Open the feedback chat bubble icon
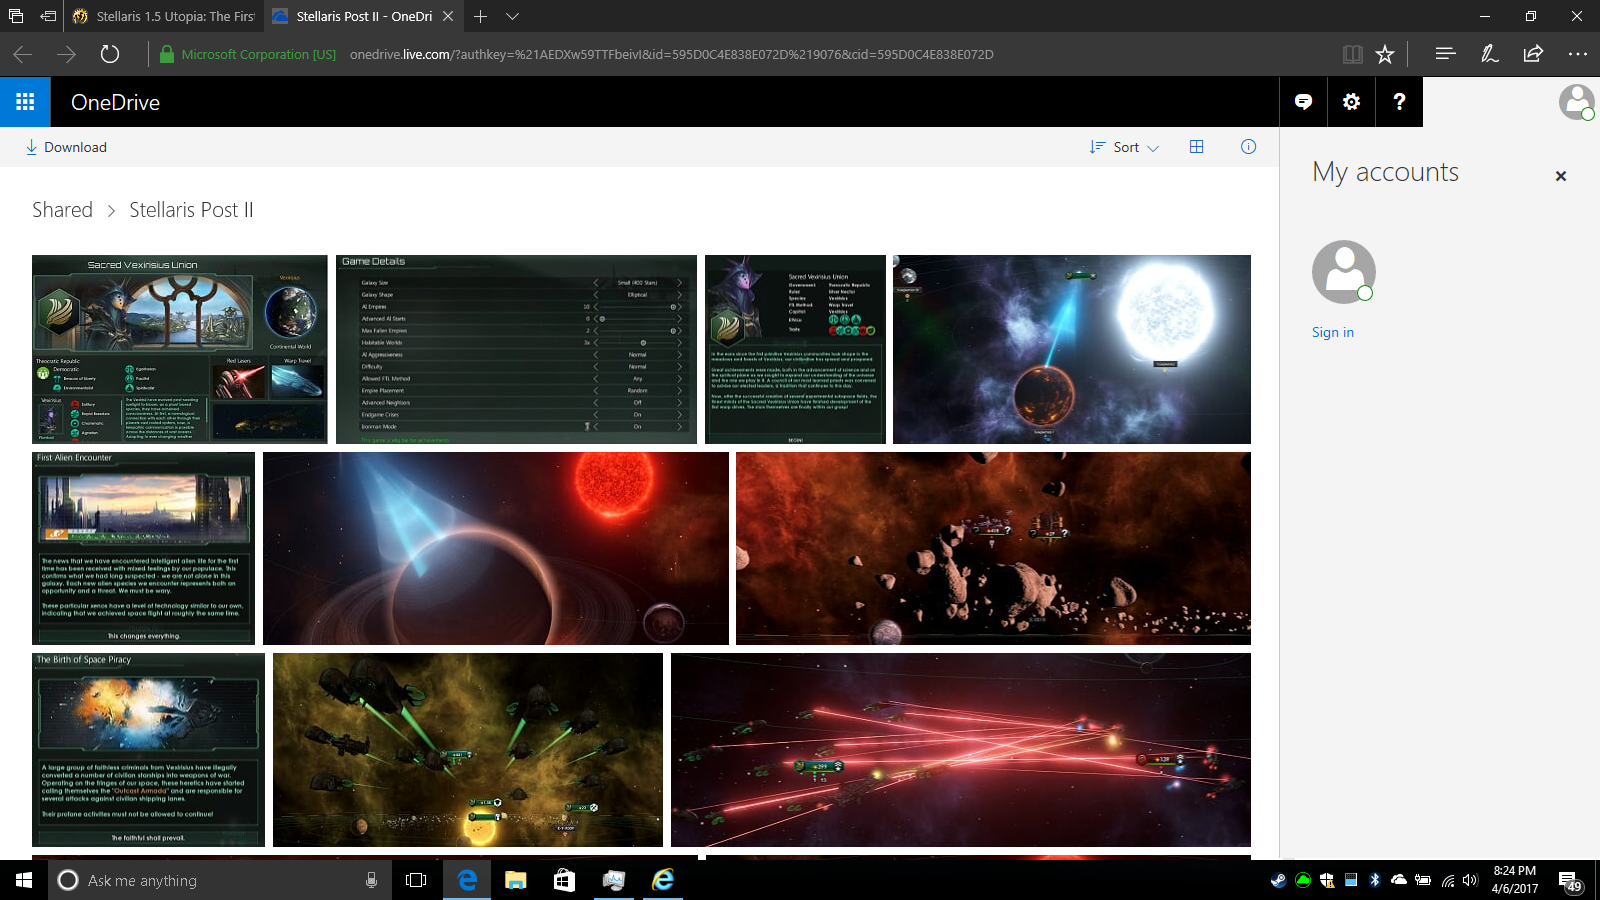 [1303, 102]
